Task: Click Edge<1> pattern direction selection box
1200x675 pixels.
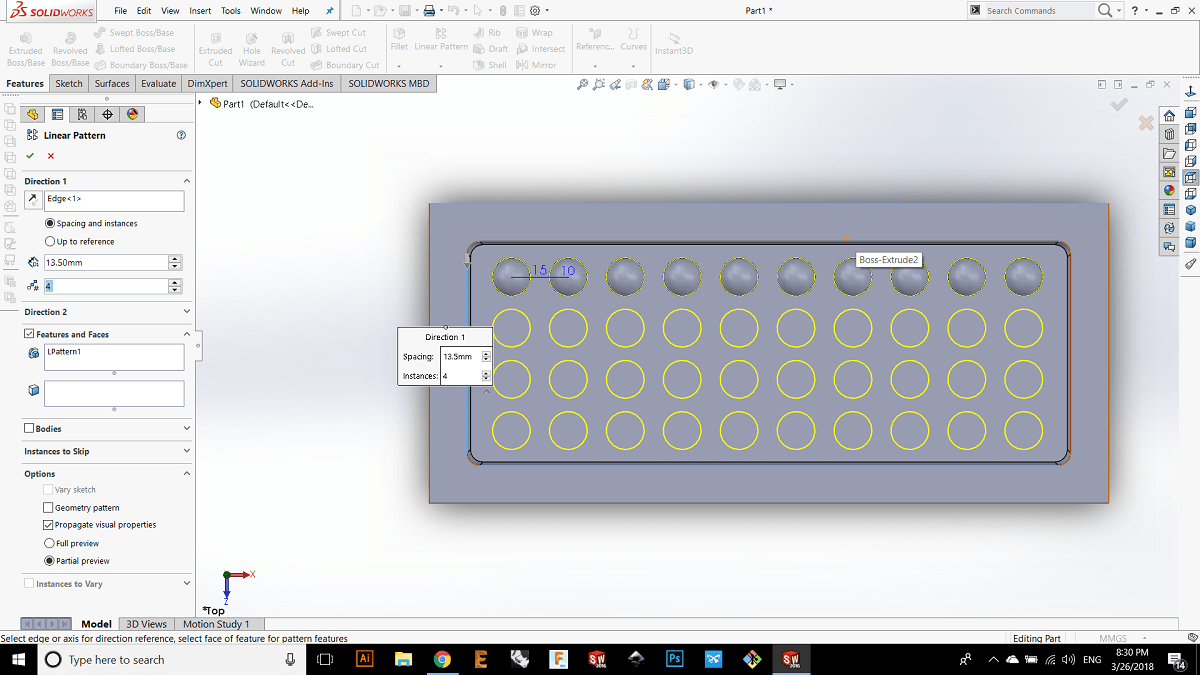Action: pyautogui.click(x=114, y=200)
